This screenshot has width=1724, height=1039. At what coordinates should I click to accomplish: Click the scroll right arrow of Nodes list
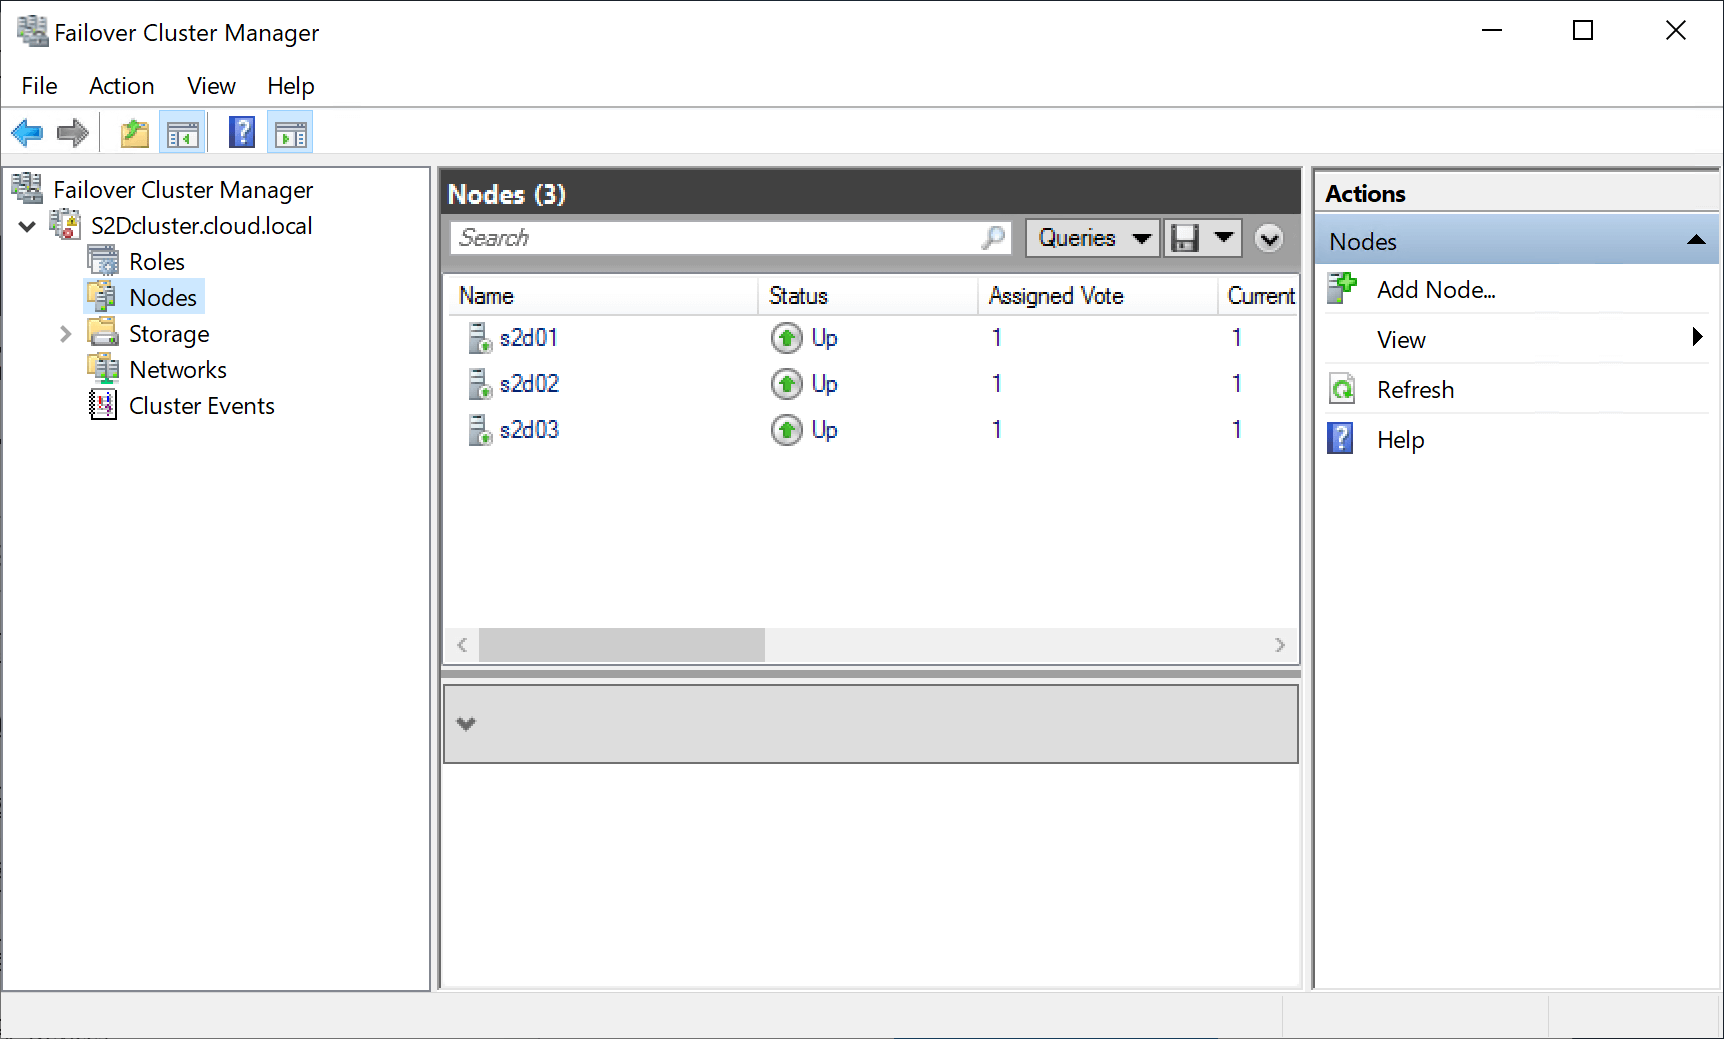(1280, 645)
